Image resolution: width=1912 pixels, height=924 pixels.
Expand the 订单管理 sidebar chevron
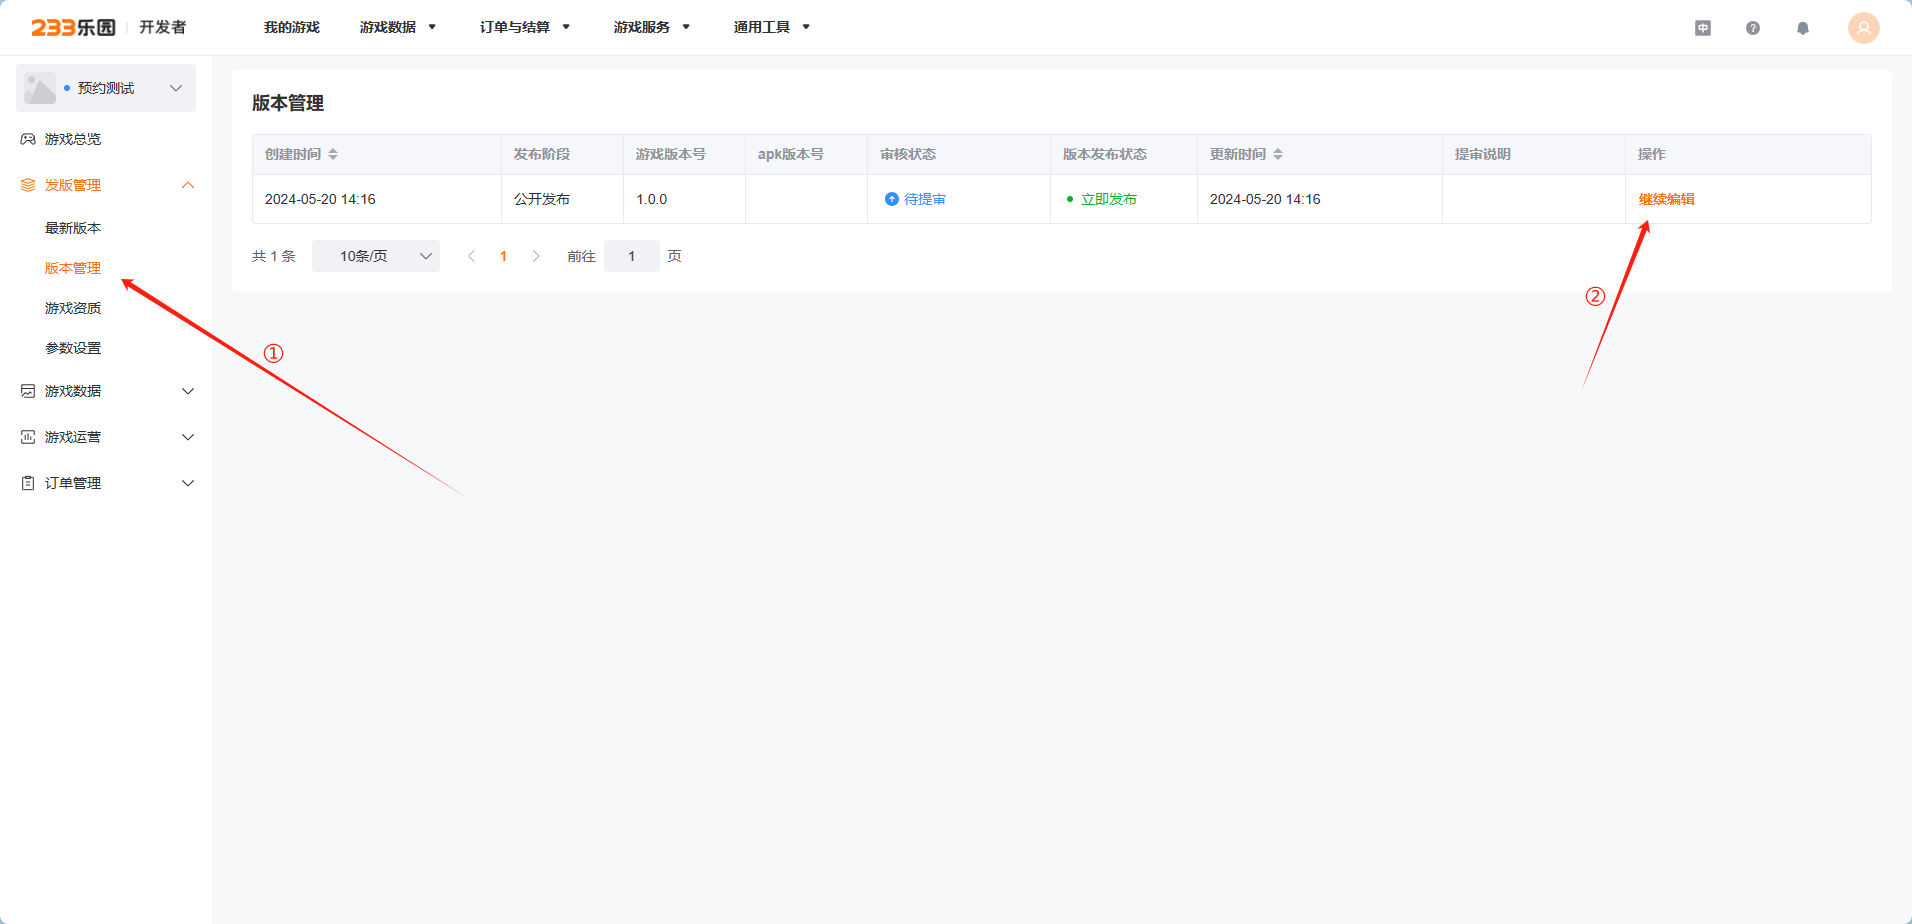coord(188,483)
